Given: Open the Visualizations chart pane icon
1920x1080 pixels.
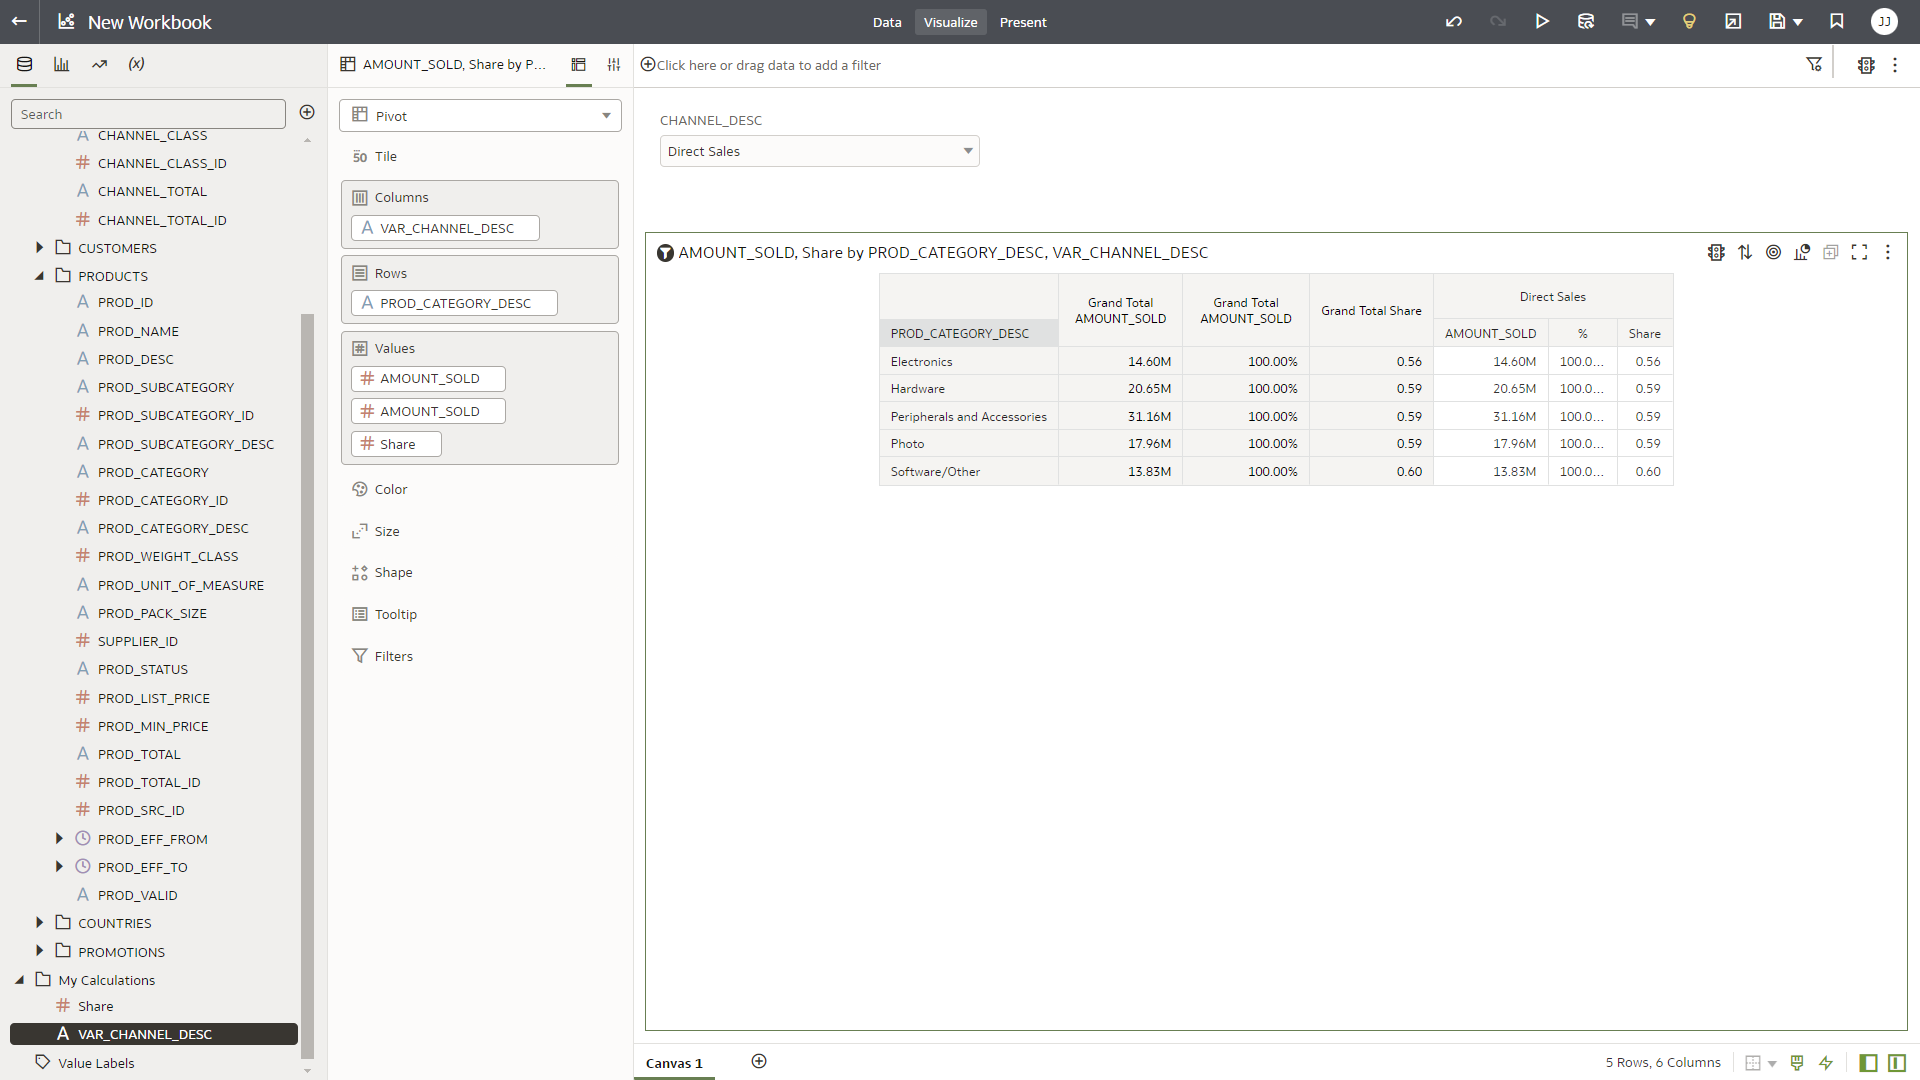Looking at the screenshot, I should [62, 64].
